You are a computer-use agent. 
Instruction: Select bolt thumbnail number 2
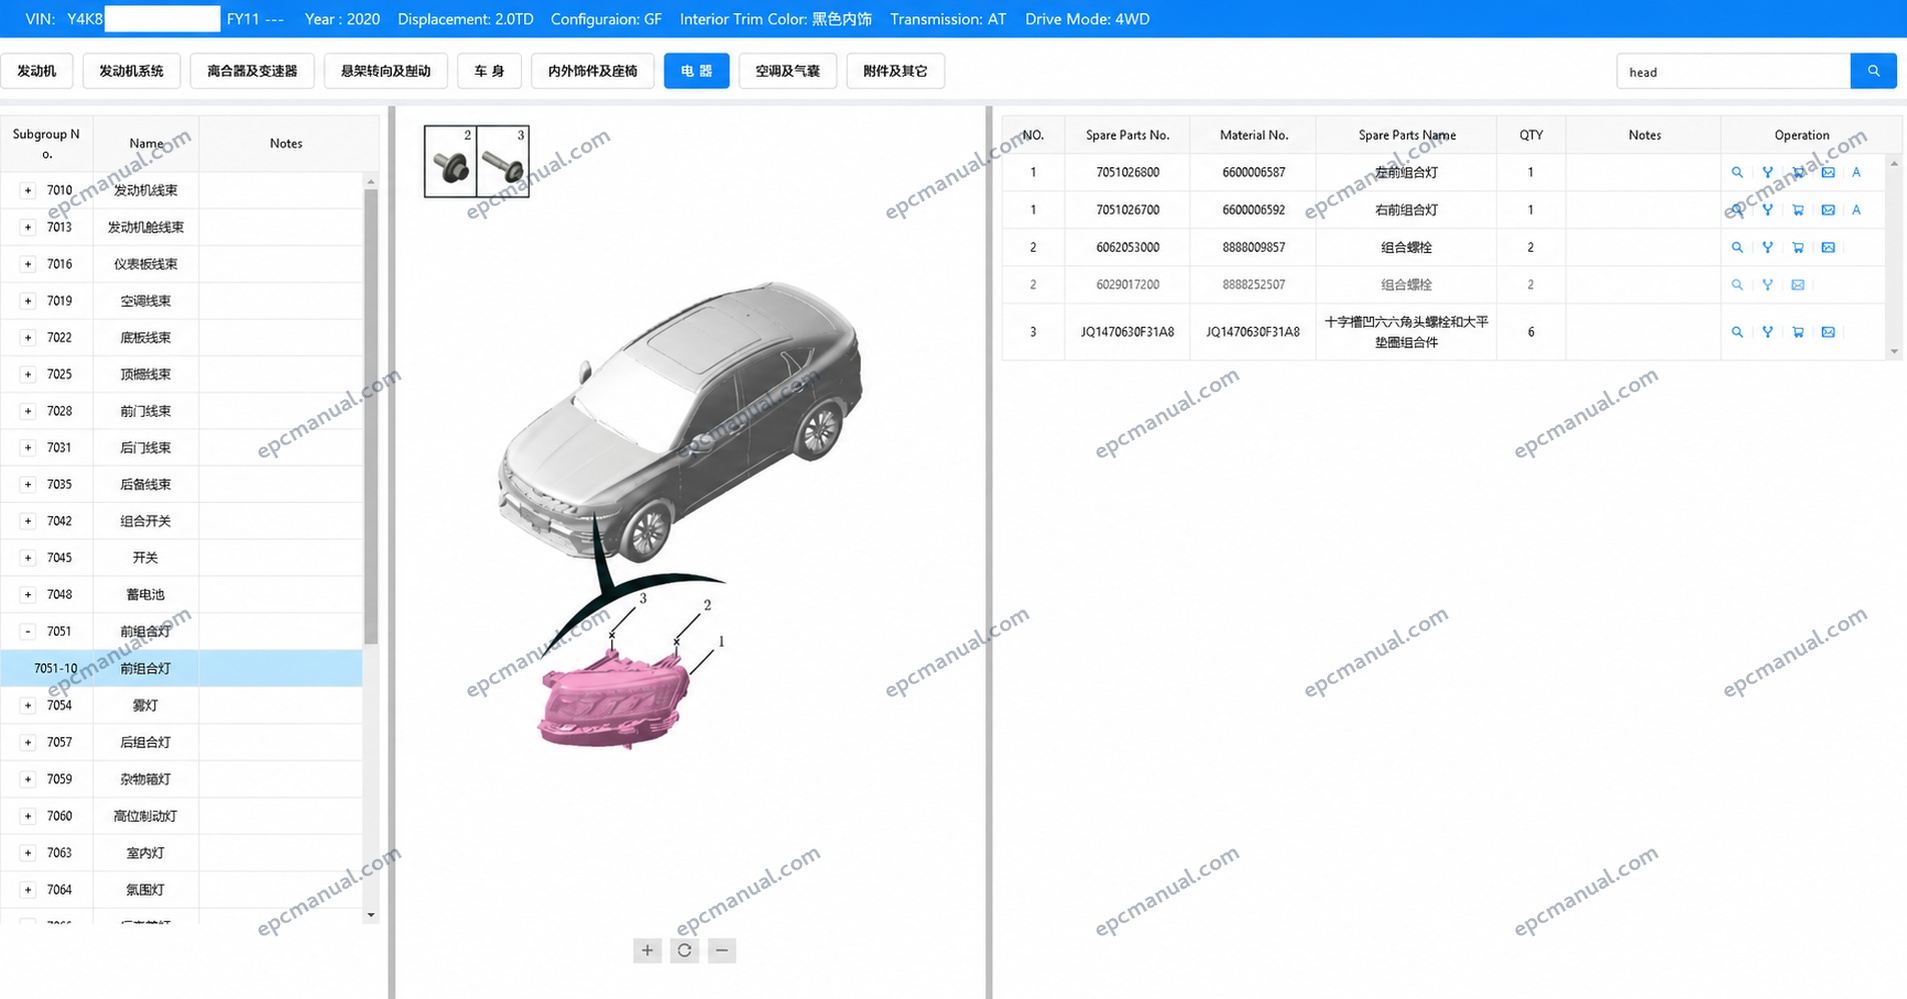click(x=450, y=161)
